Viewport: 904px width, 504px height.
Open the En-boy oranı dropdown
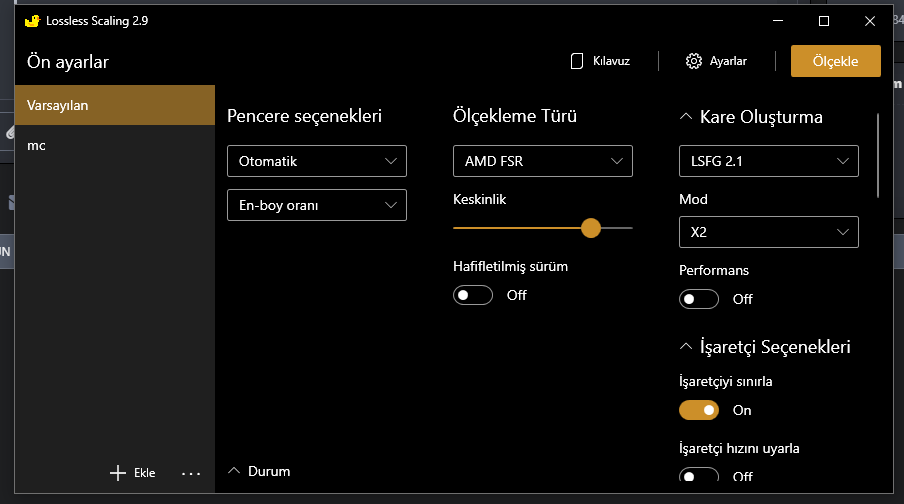[317, 205]
